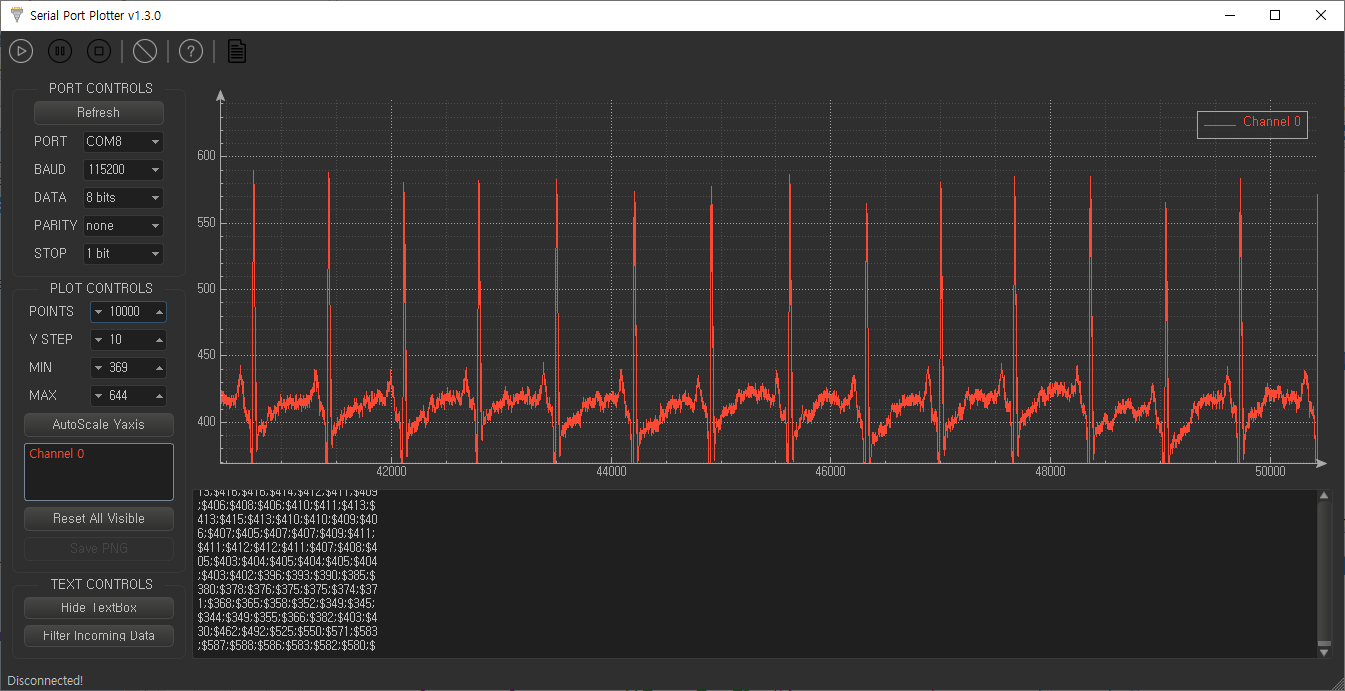Click the 450 label on the Y axis
1345x691 pixels.
(x=207, y=355)
